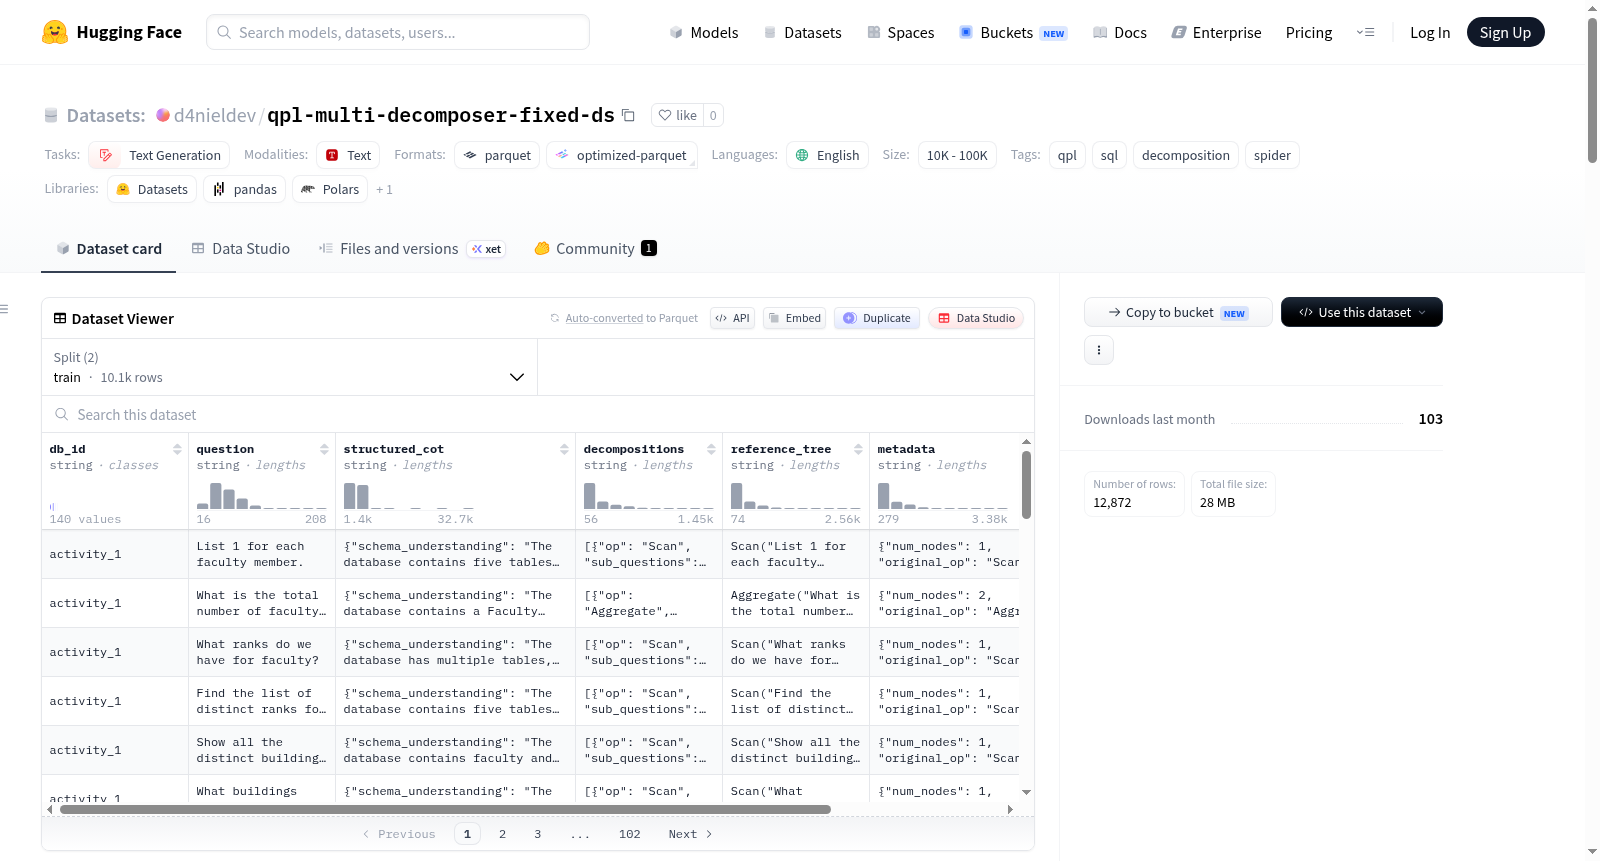This screenshot has height=861, width=1600.
Task: Like this dataset
Action: (x=677, y=115)
